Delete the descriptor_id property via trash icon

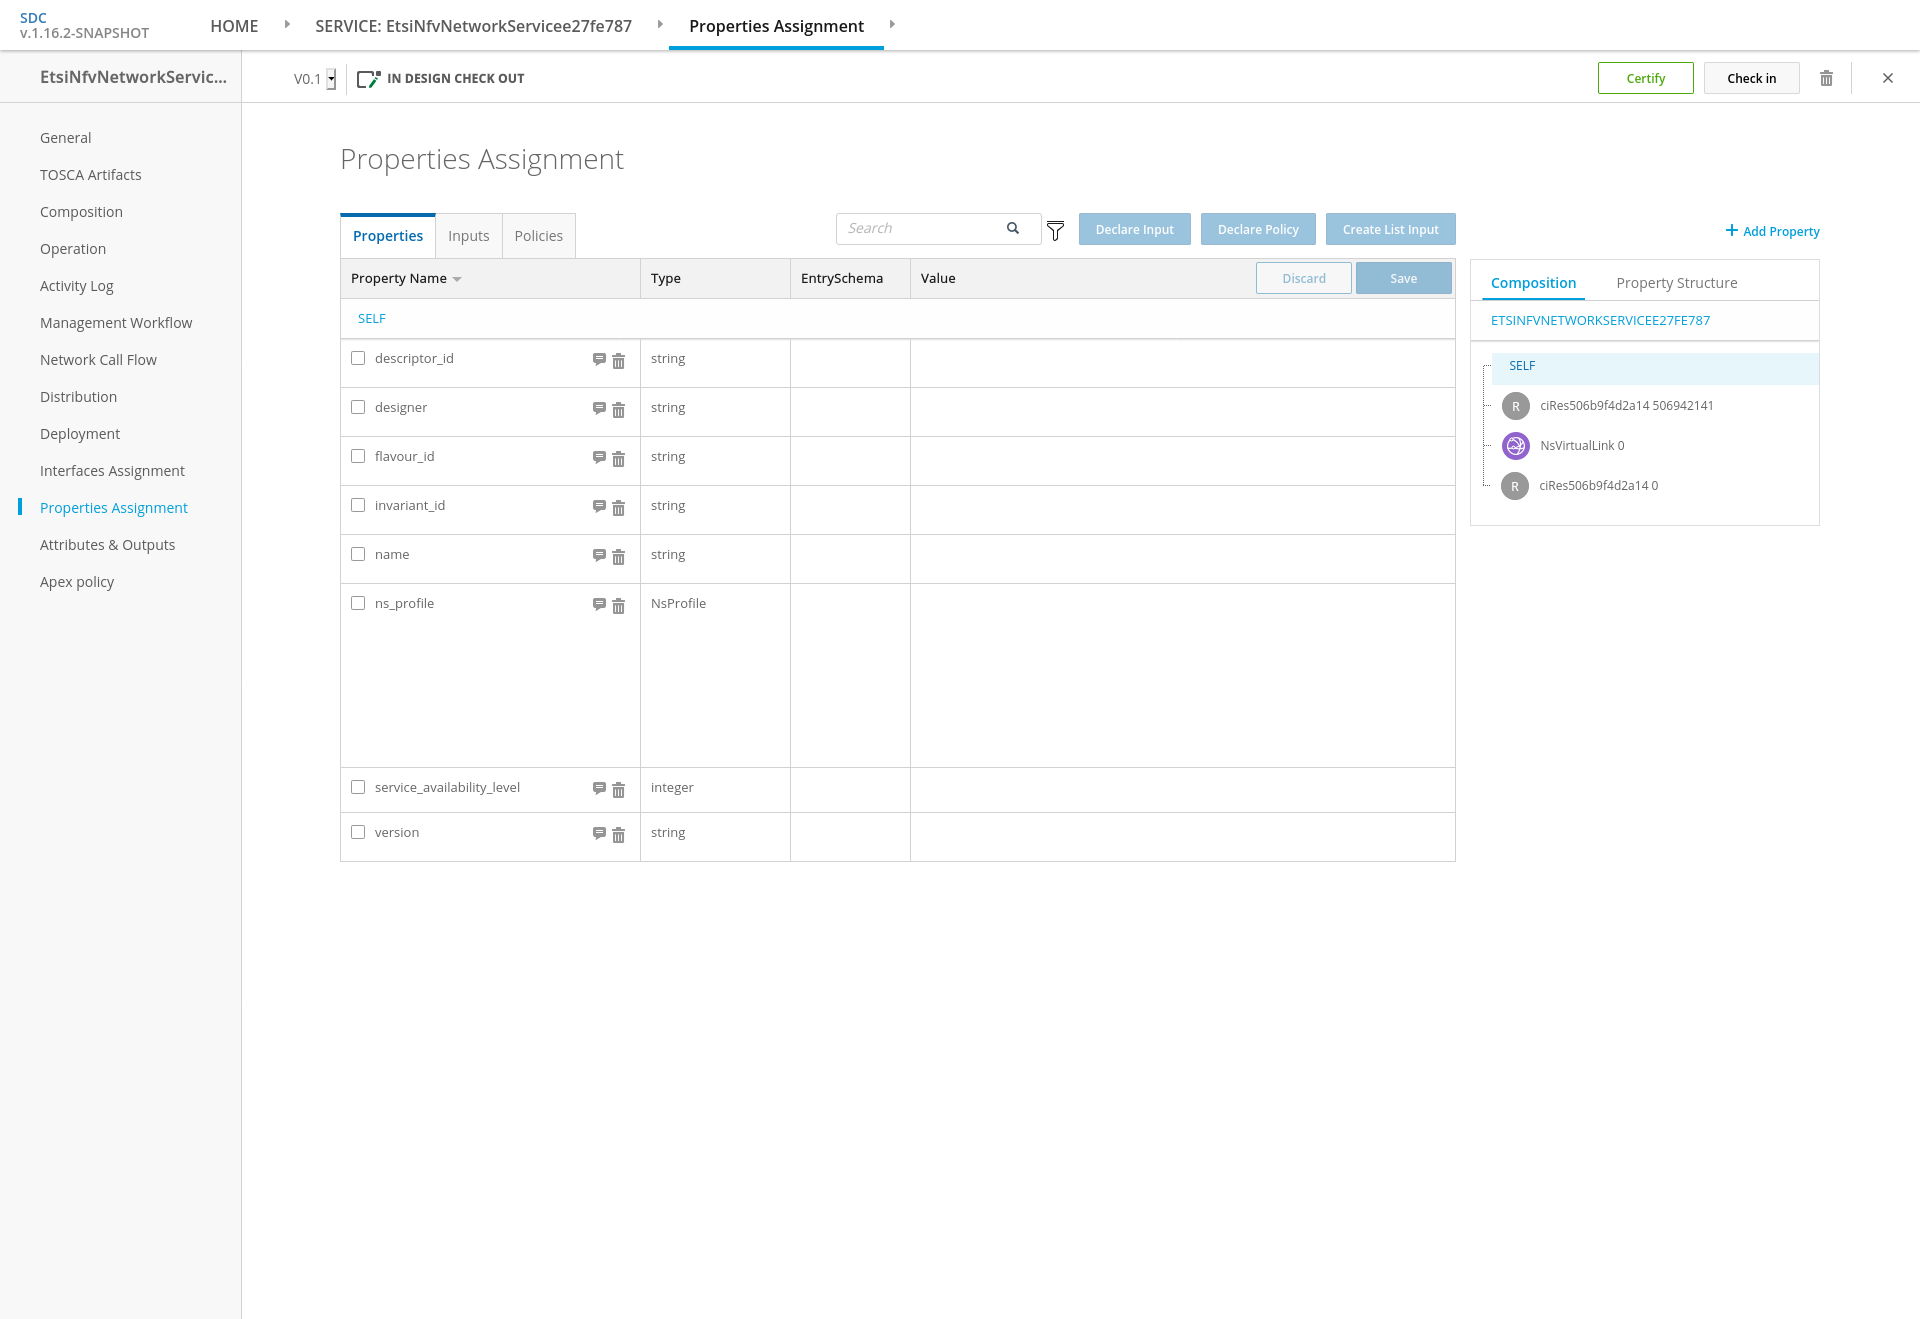pos(618,361)
